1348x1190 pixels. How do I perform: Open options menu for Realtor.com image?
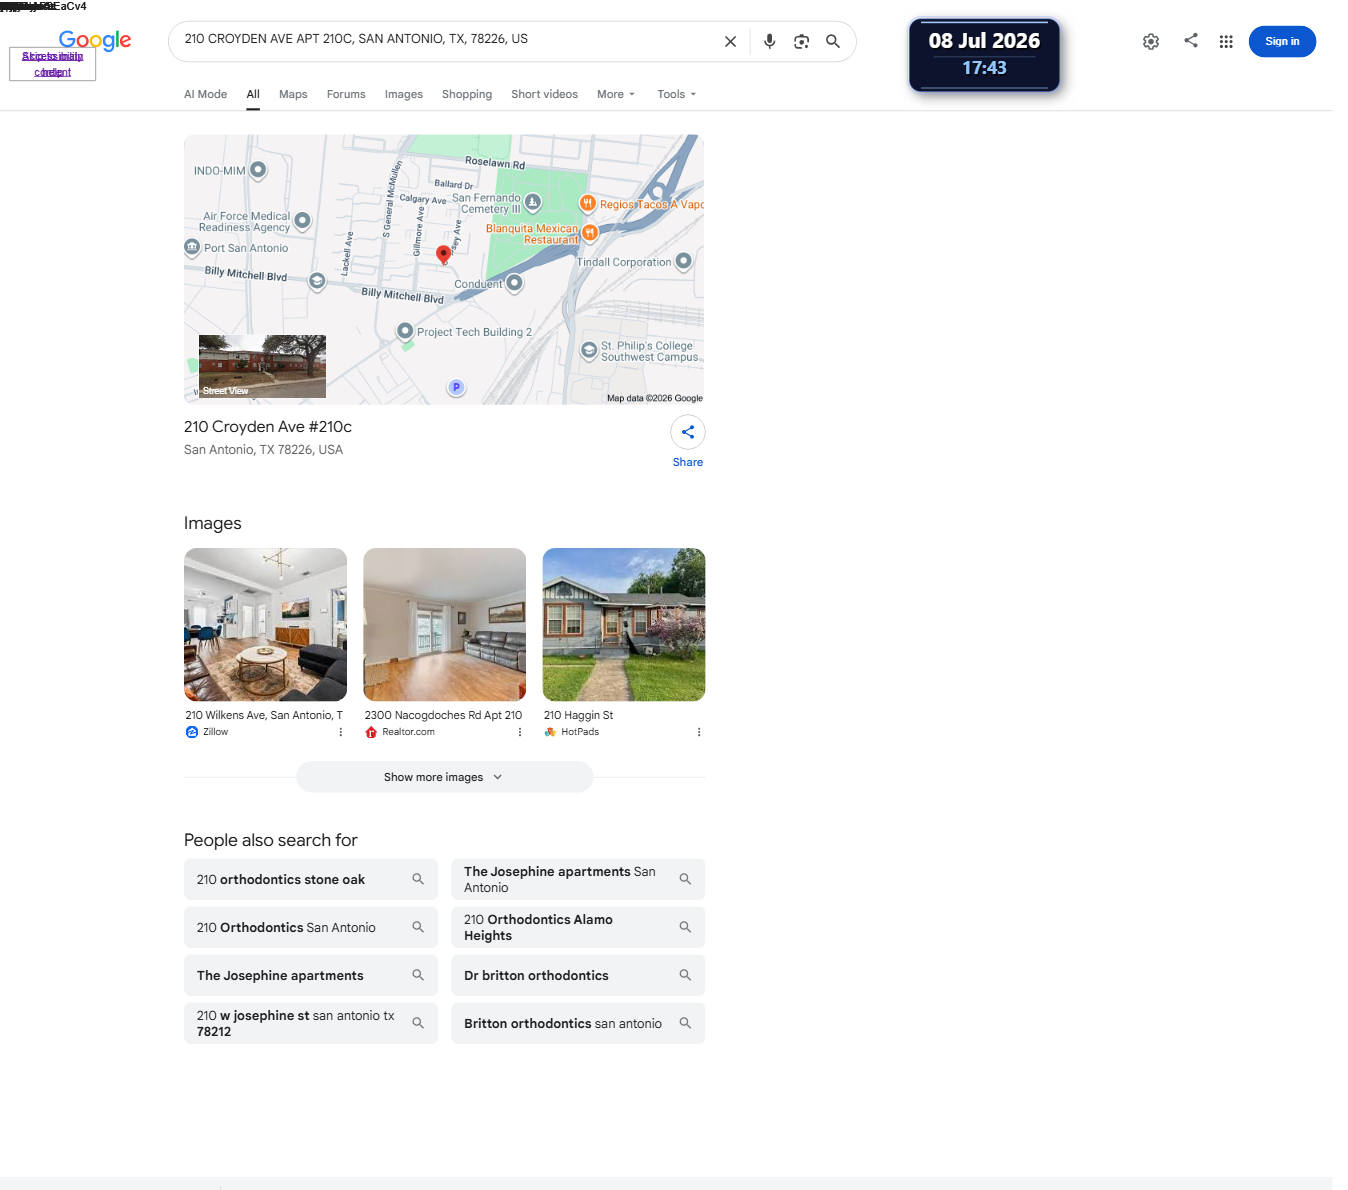click(x=520, y=732)
